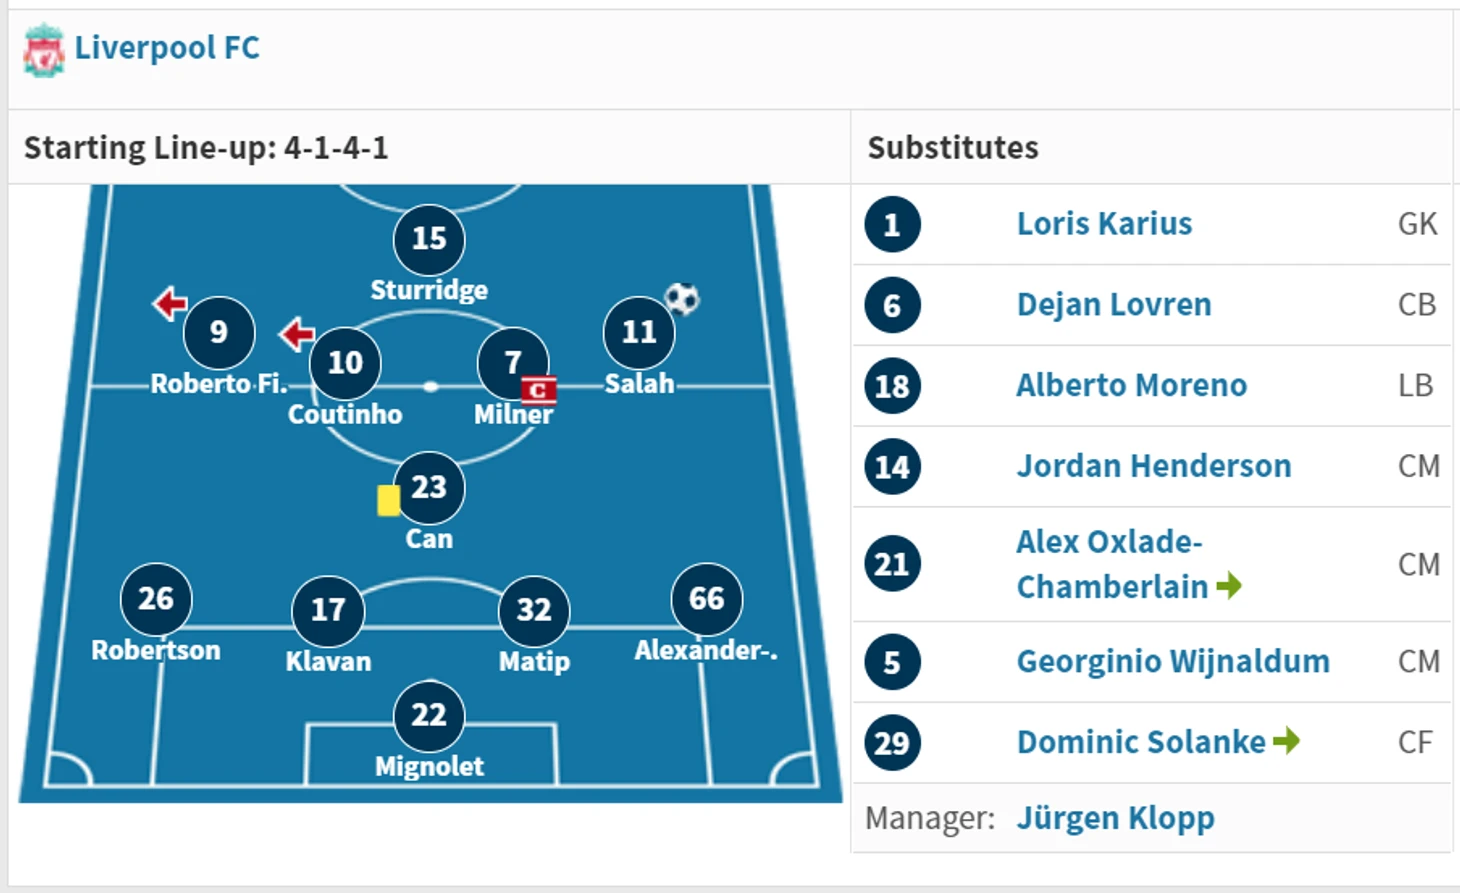Open Alberto Moreno's profile link

point(1132,385)
